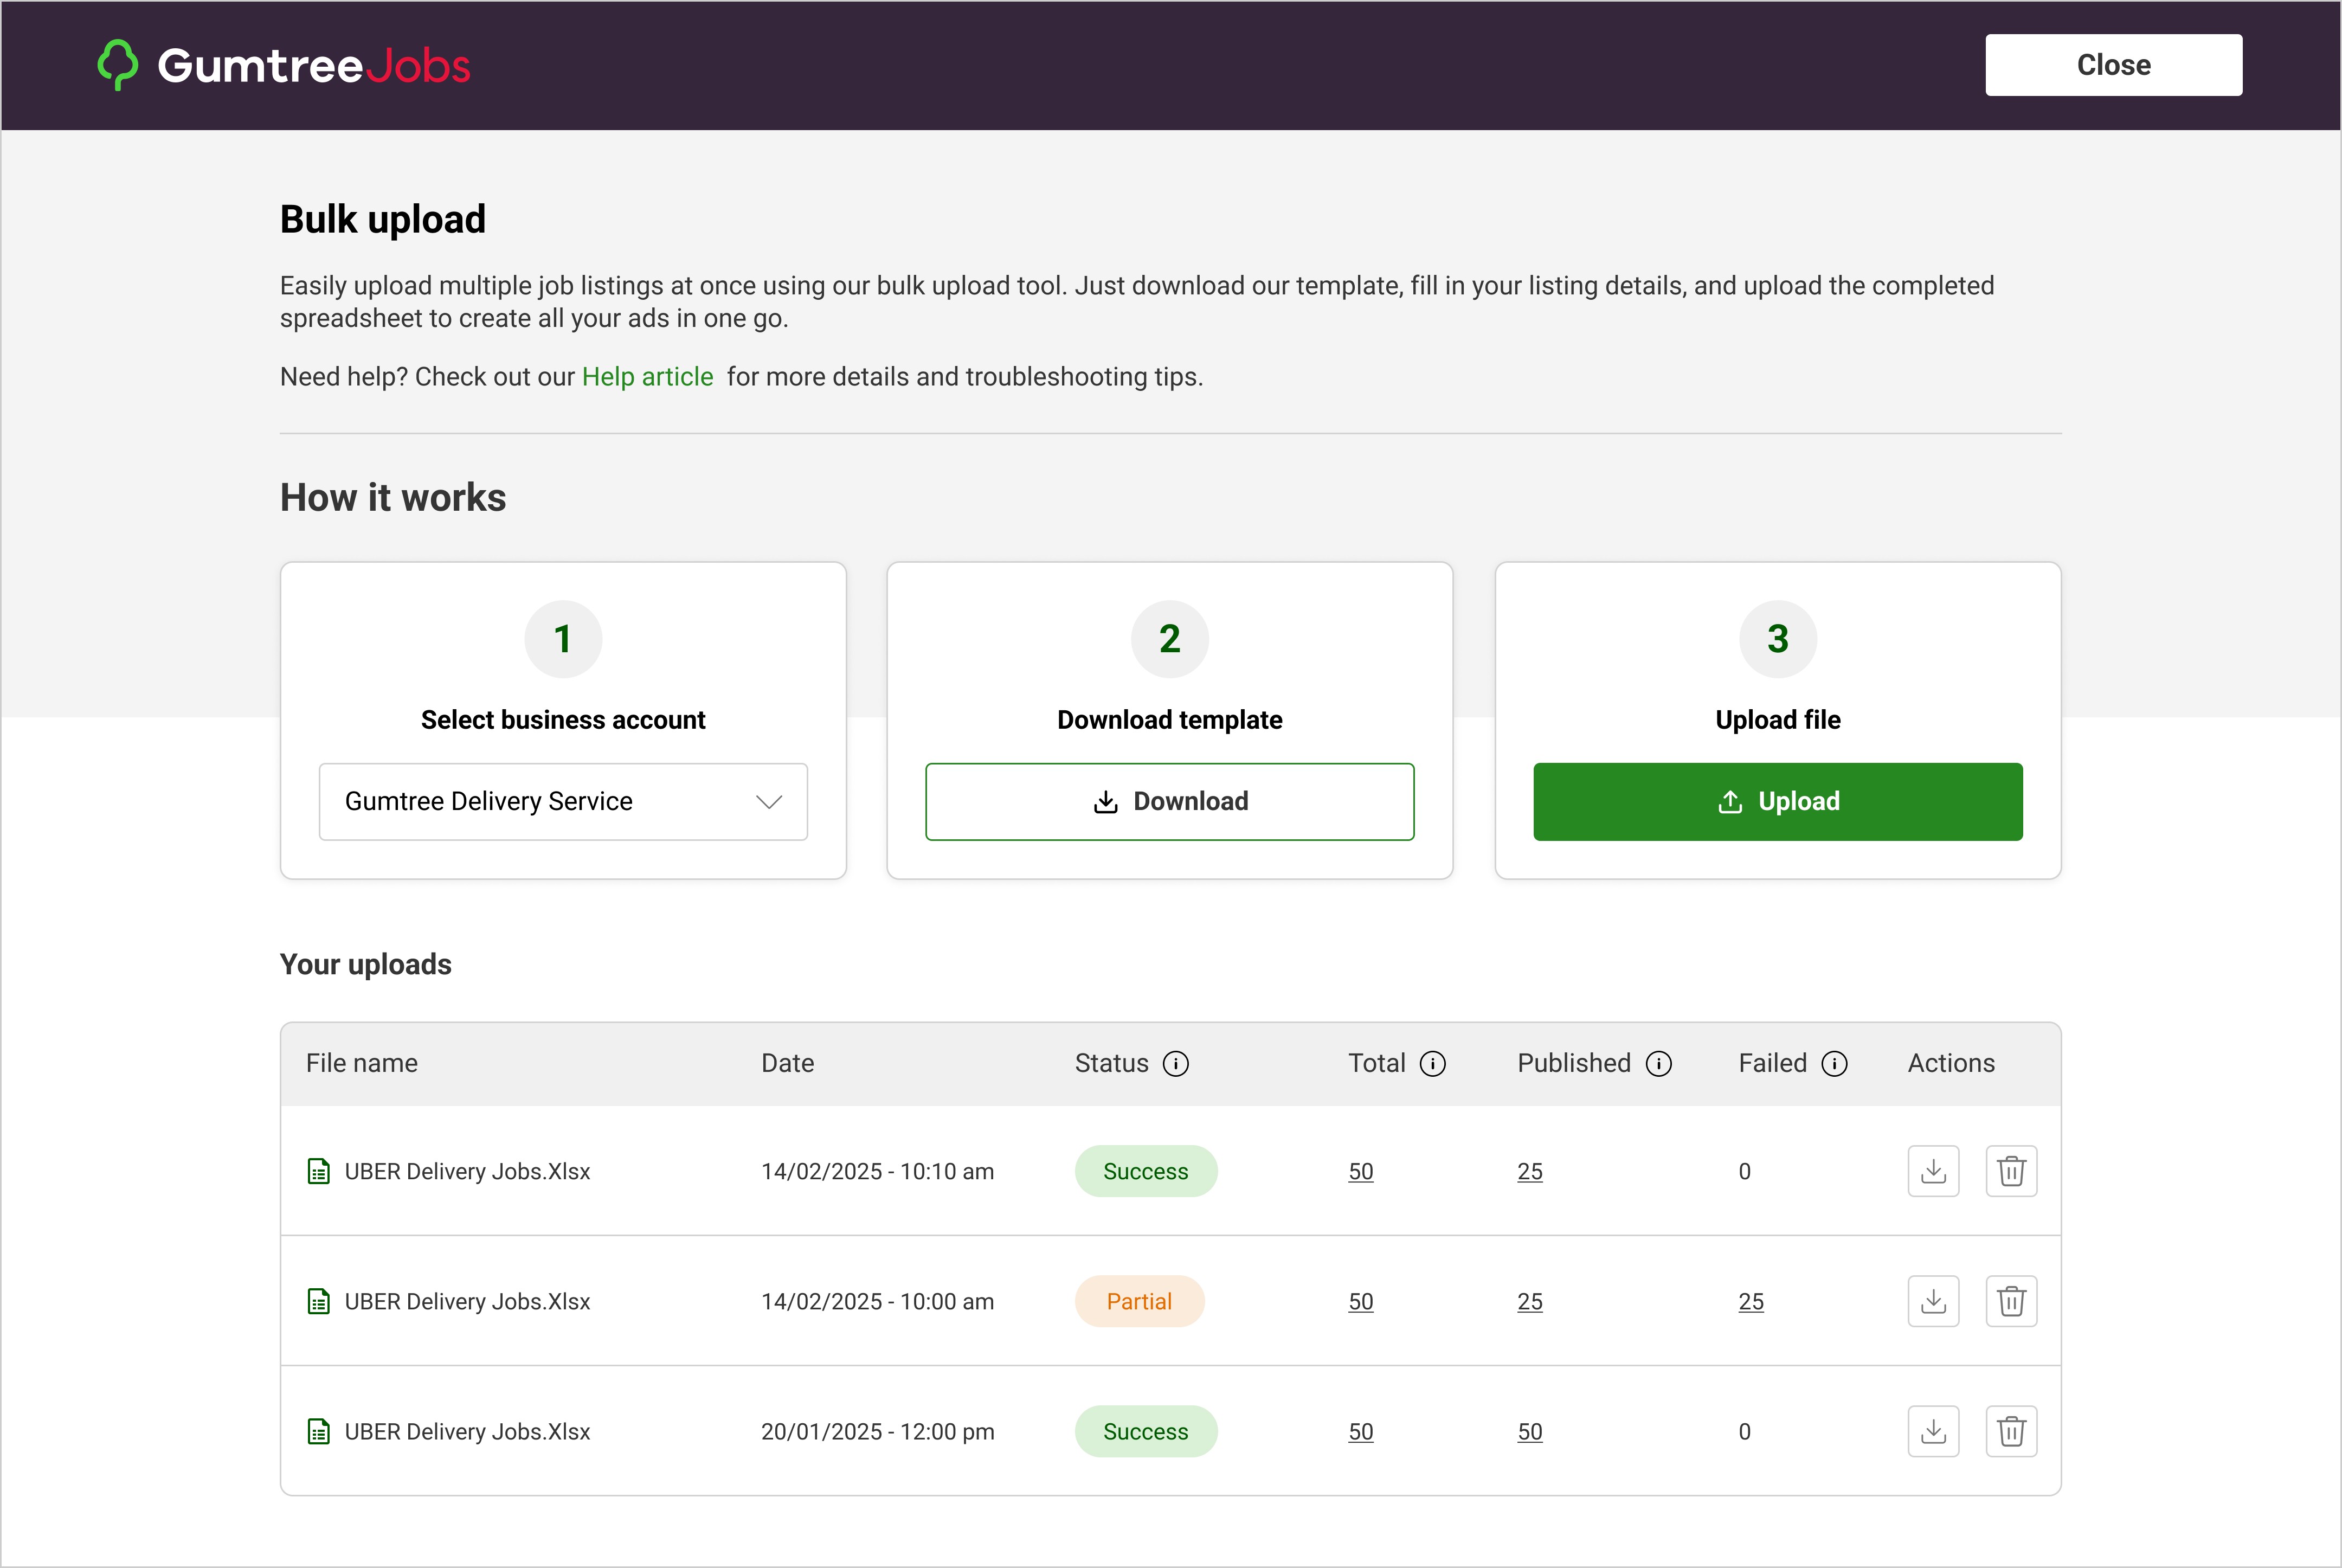The image size is (2342, 1568).
Task: Click the Gumtree Jobs tree logo
Action: (x=117, y=65)
